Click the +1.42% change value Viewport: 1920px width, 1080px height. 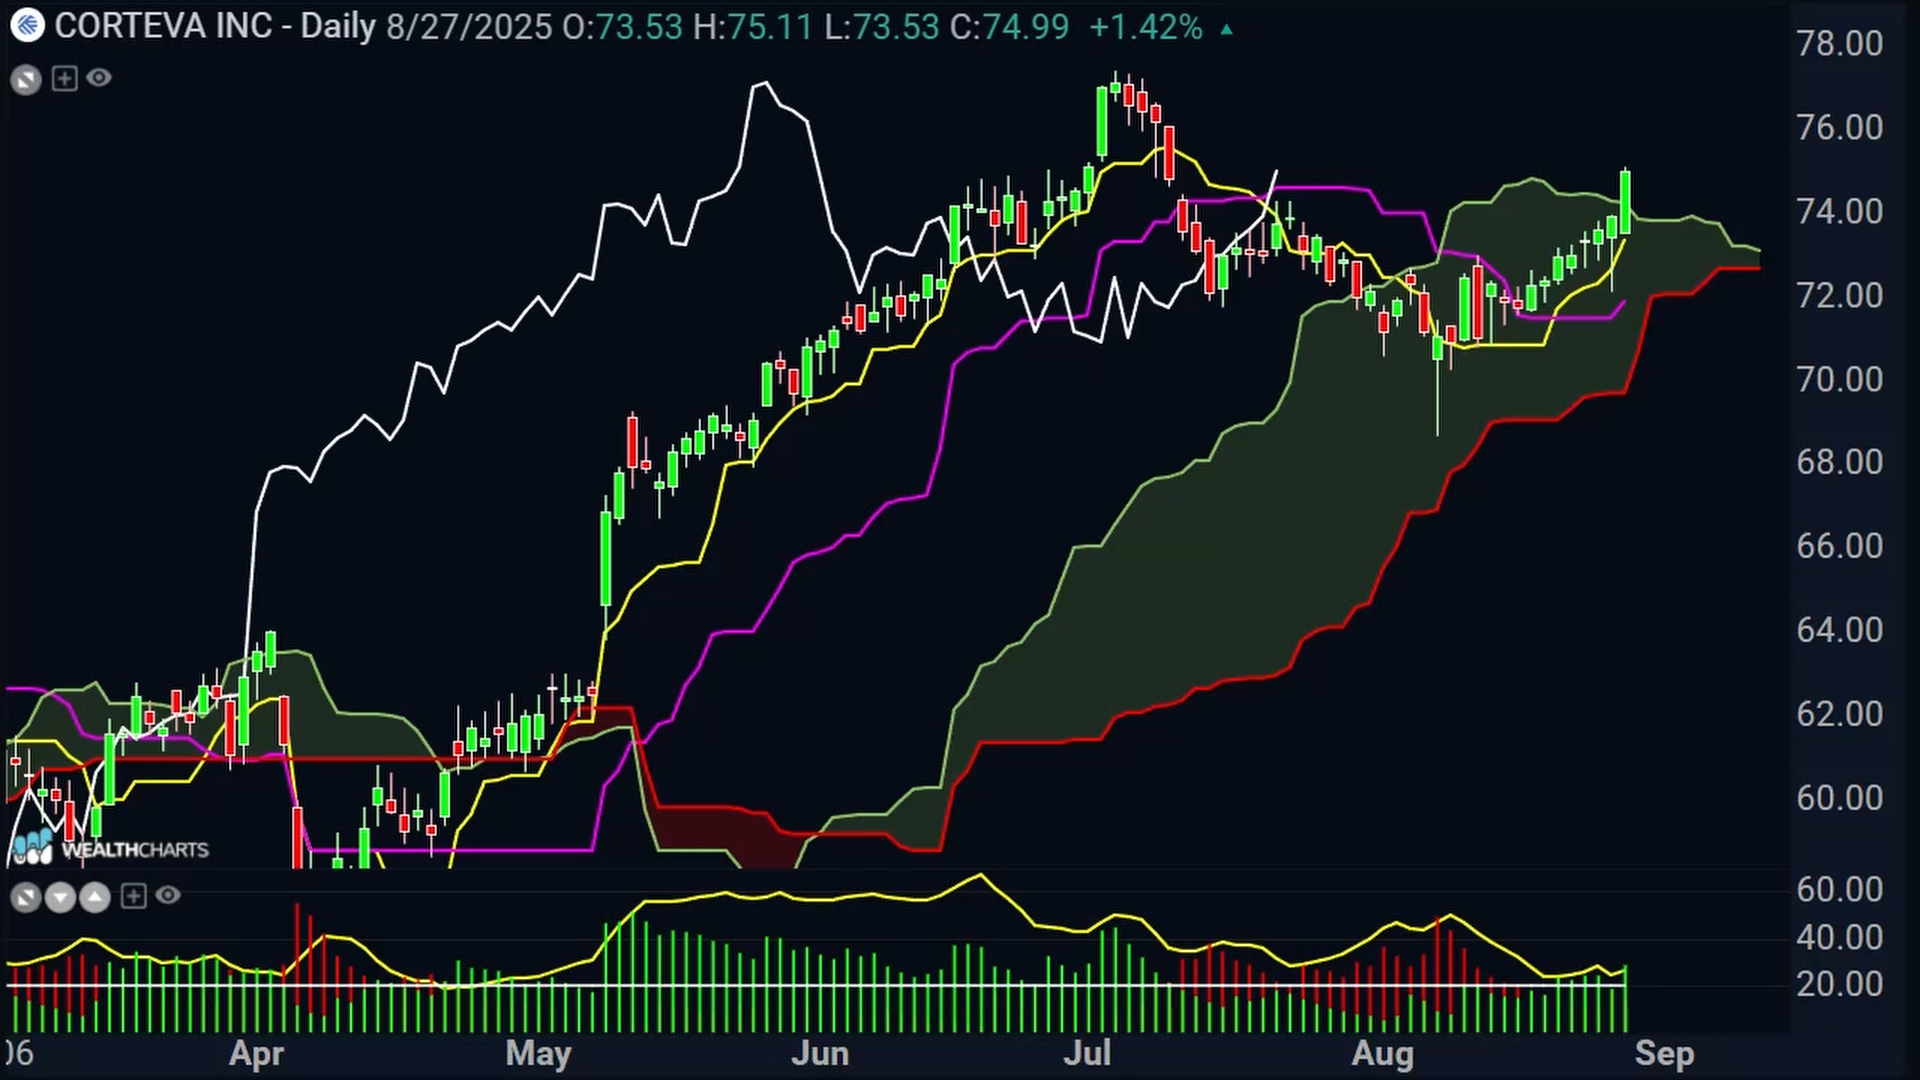tap(1146, 26)
